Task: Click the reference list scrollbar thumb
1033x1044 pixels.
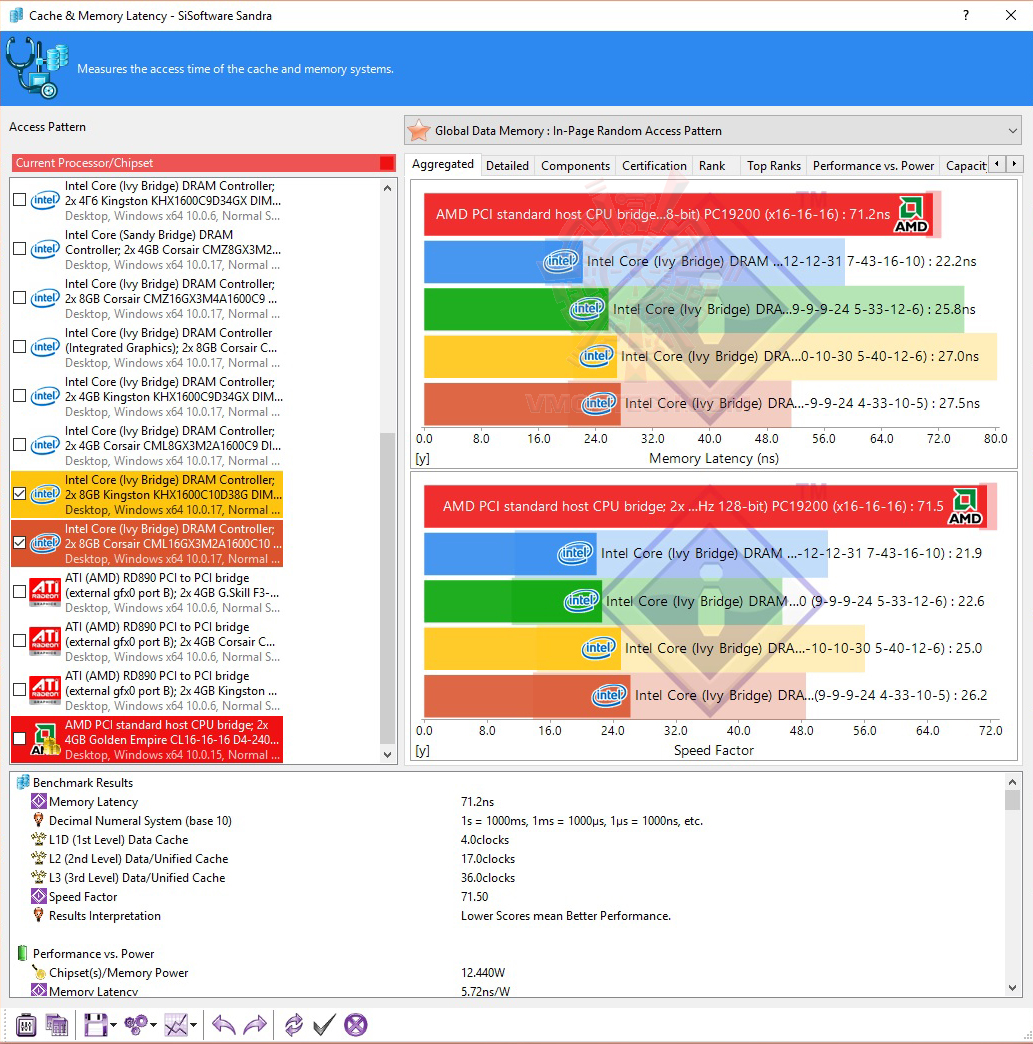Action: (388, 588)
